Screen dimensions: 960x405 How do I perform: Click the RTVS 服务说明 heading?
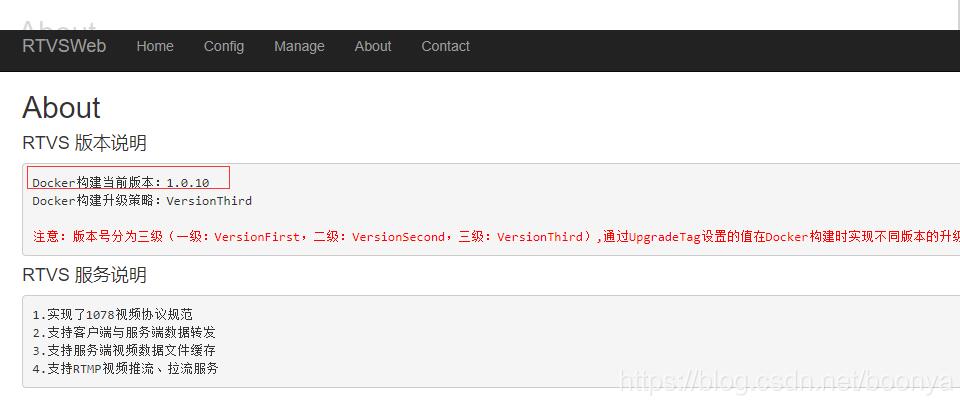[85, 275]
